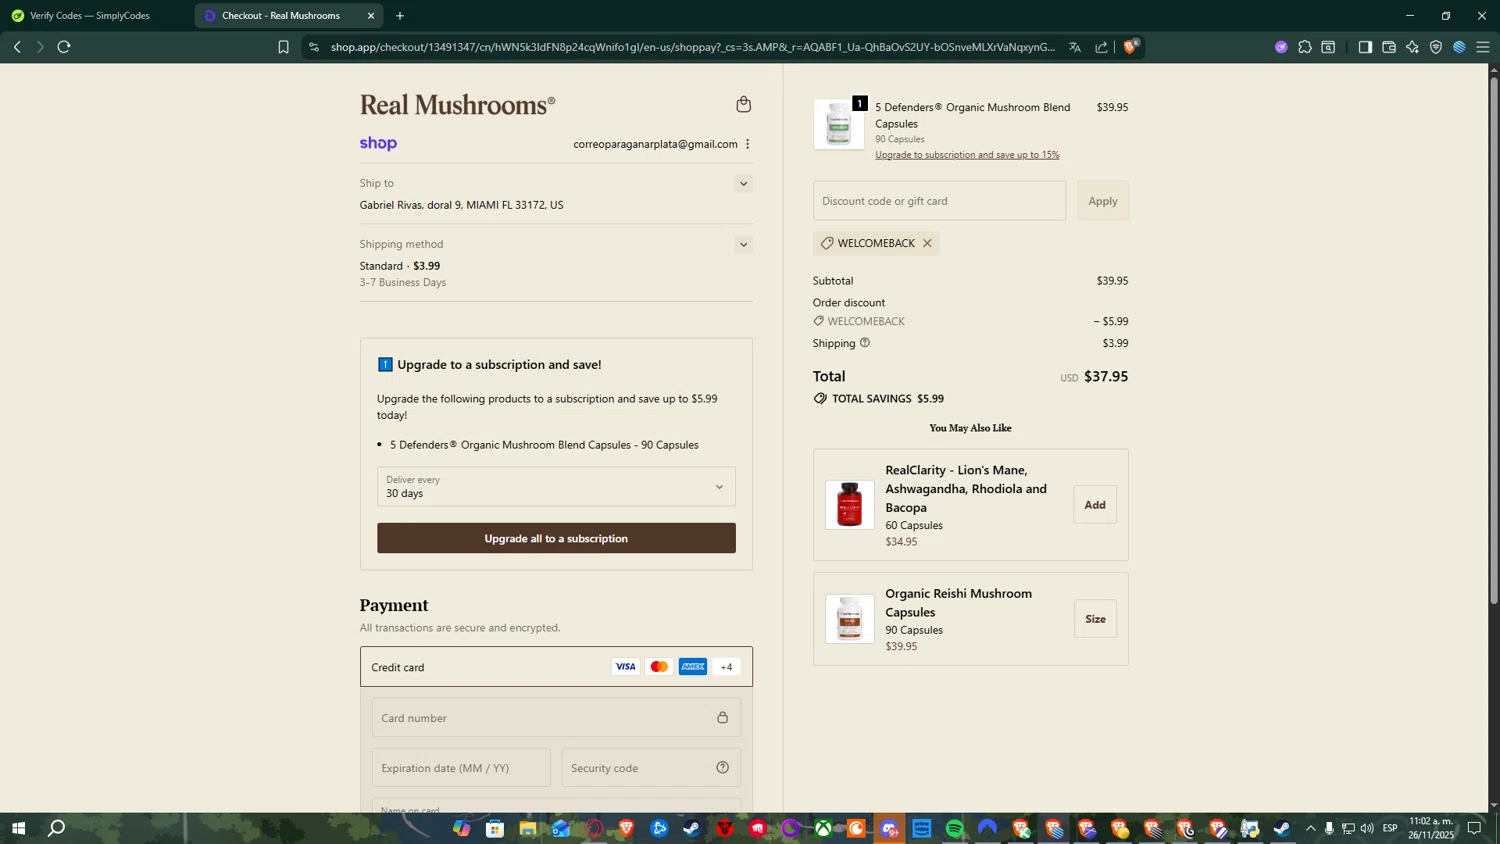Screen dimensions: 1500x844
Task: Click 5 Defenders product thumbnail
Action: 839,124
